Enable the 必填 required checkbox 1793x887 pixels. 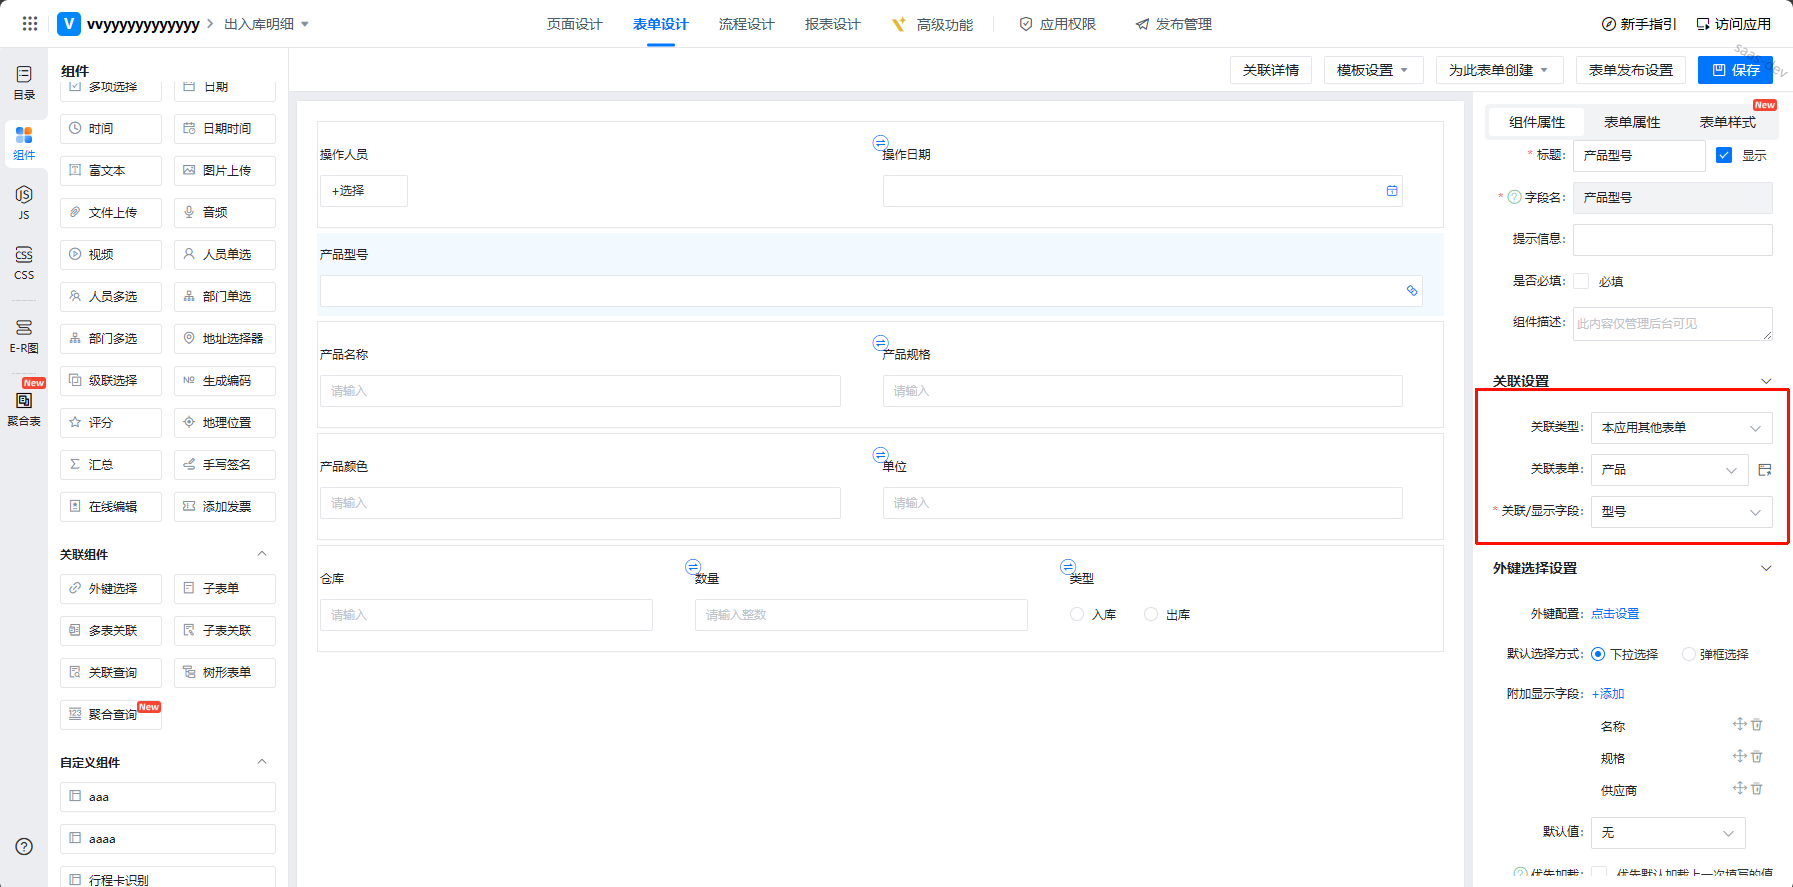pos(1581,281)
